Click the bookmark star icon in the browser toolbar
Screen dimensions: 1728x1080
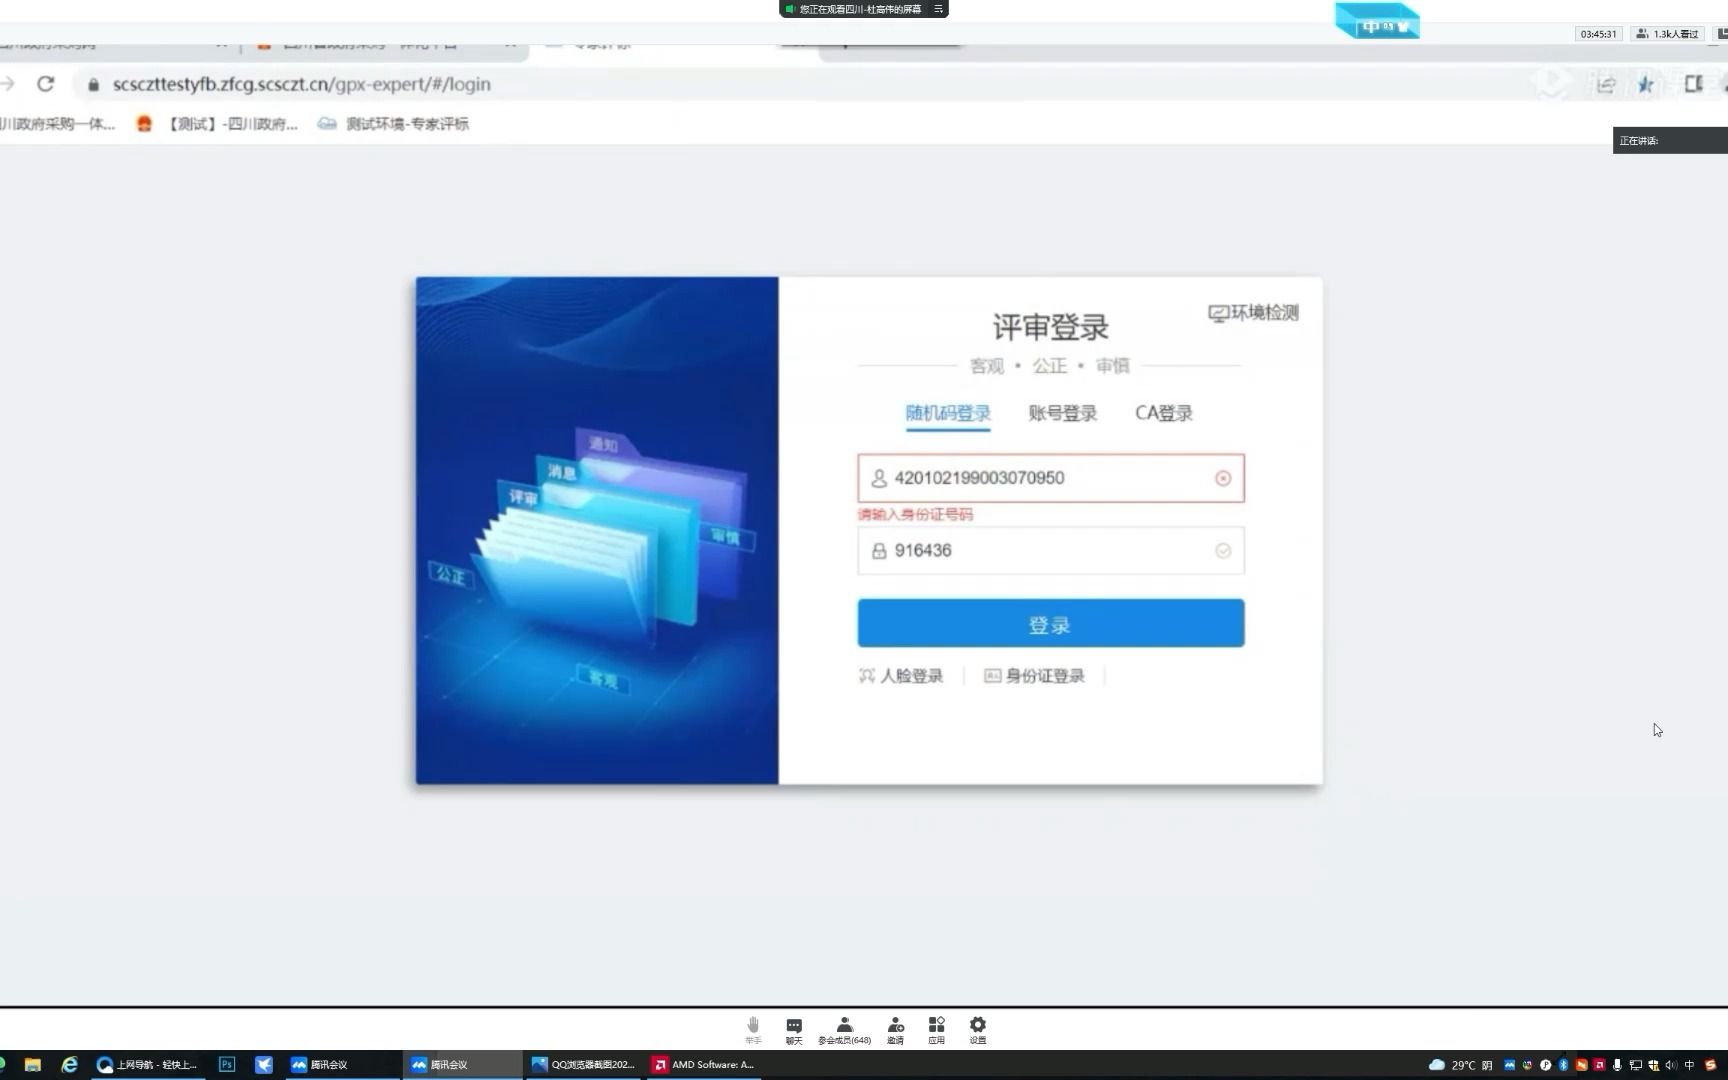point(1645,85)
